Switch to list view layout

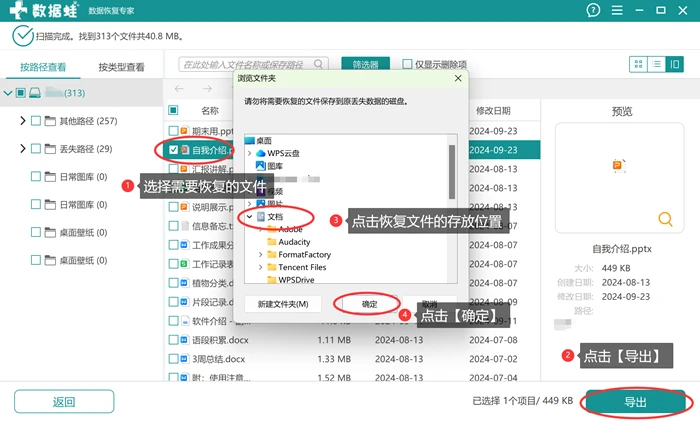(656, 64)
